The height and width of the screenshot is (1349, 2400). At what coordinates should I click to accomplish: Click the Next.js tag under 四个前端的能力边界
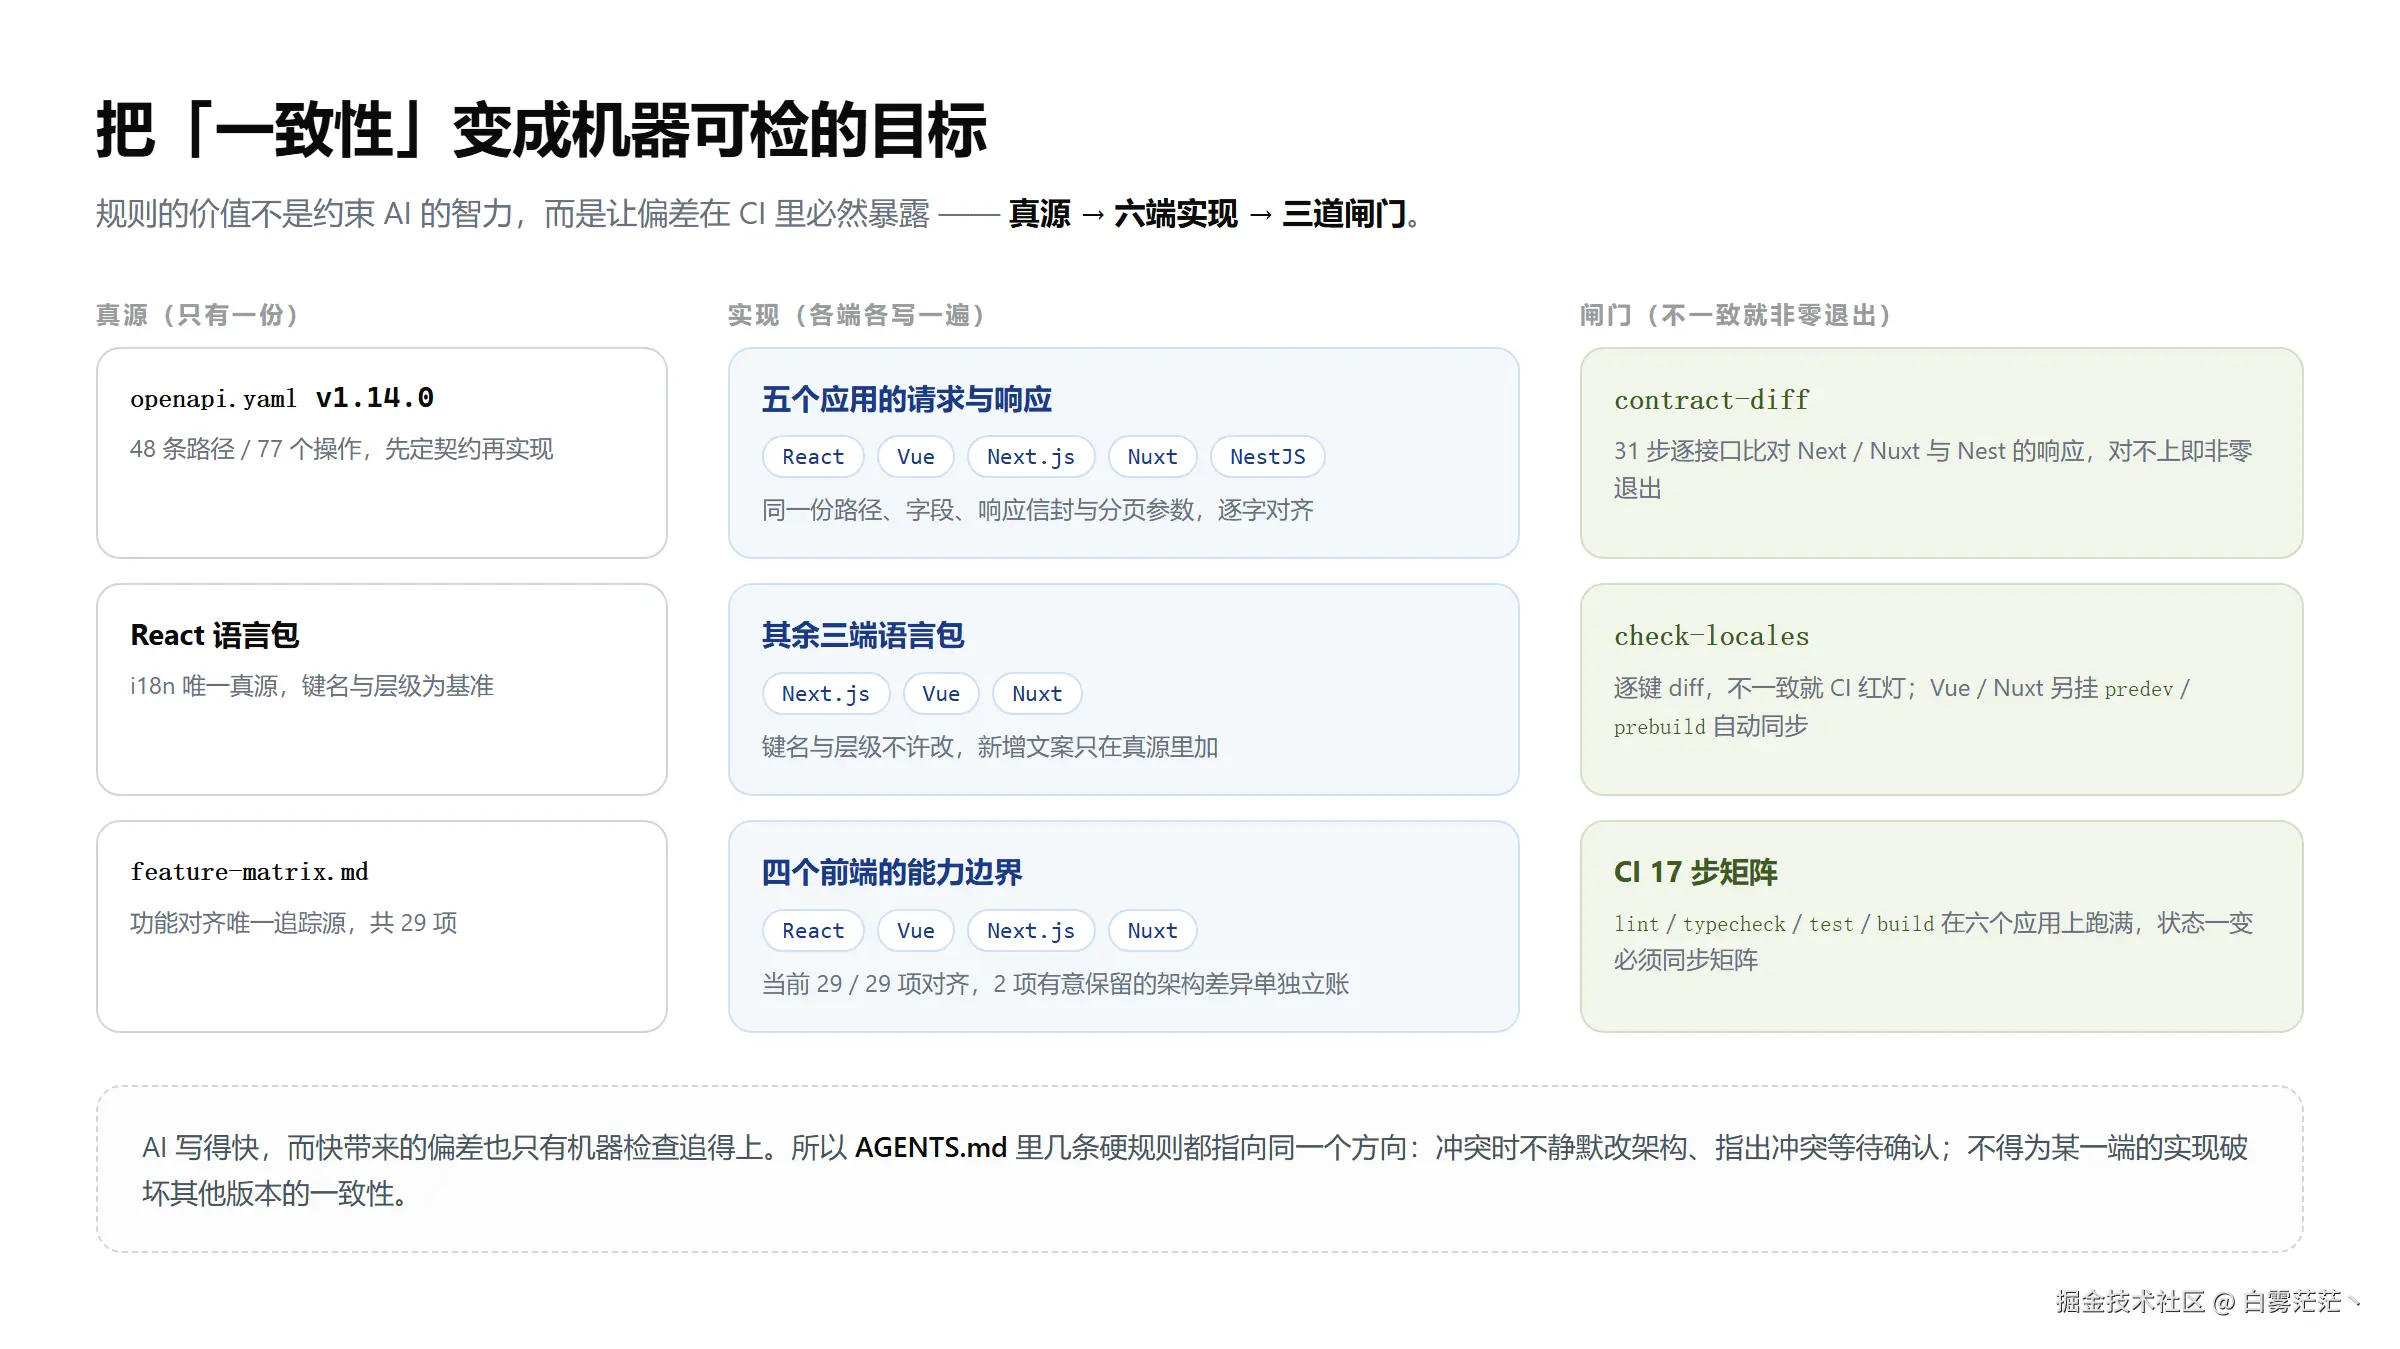[x=1031, y=931]
